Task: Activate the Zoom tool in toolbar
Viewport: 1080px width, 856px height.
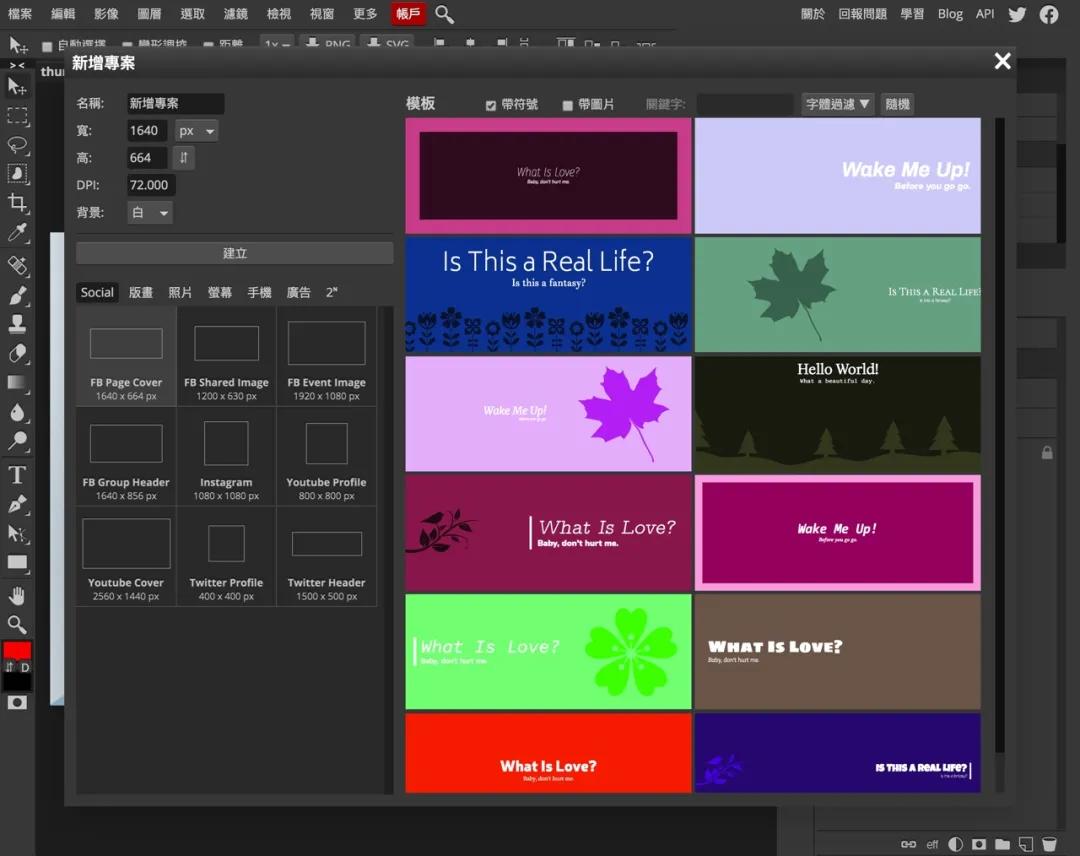Action: (x=17, y=625)
